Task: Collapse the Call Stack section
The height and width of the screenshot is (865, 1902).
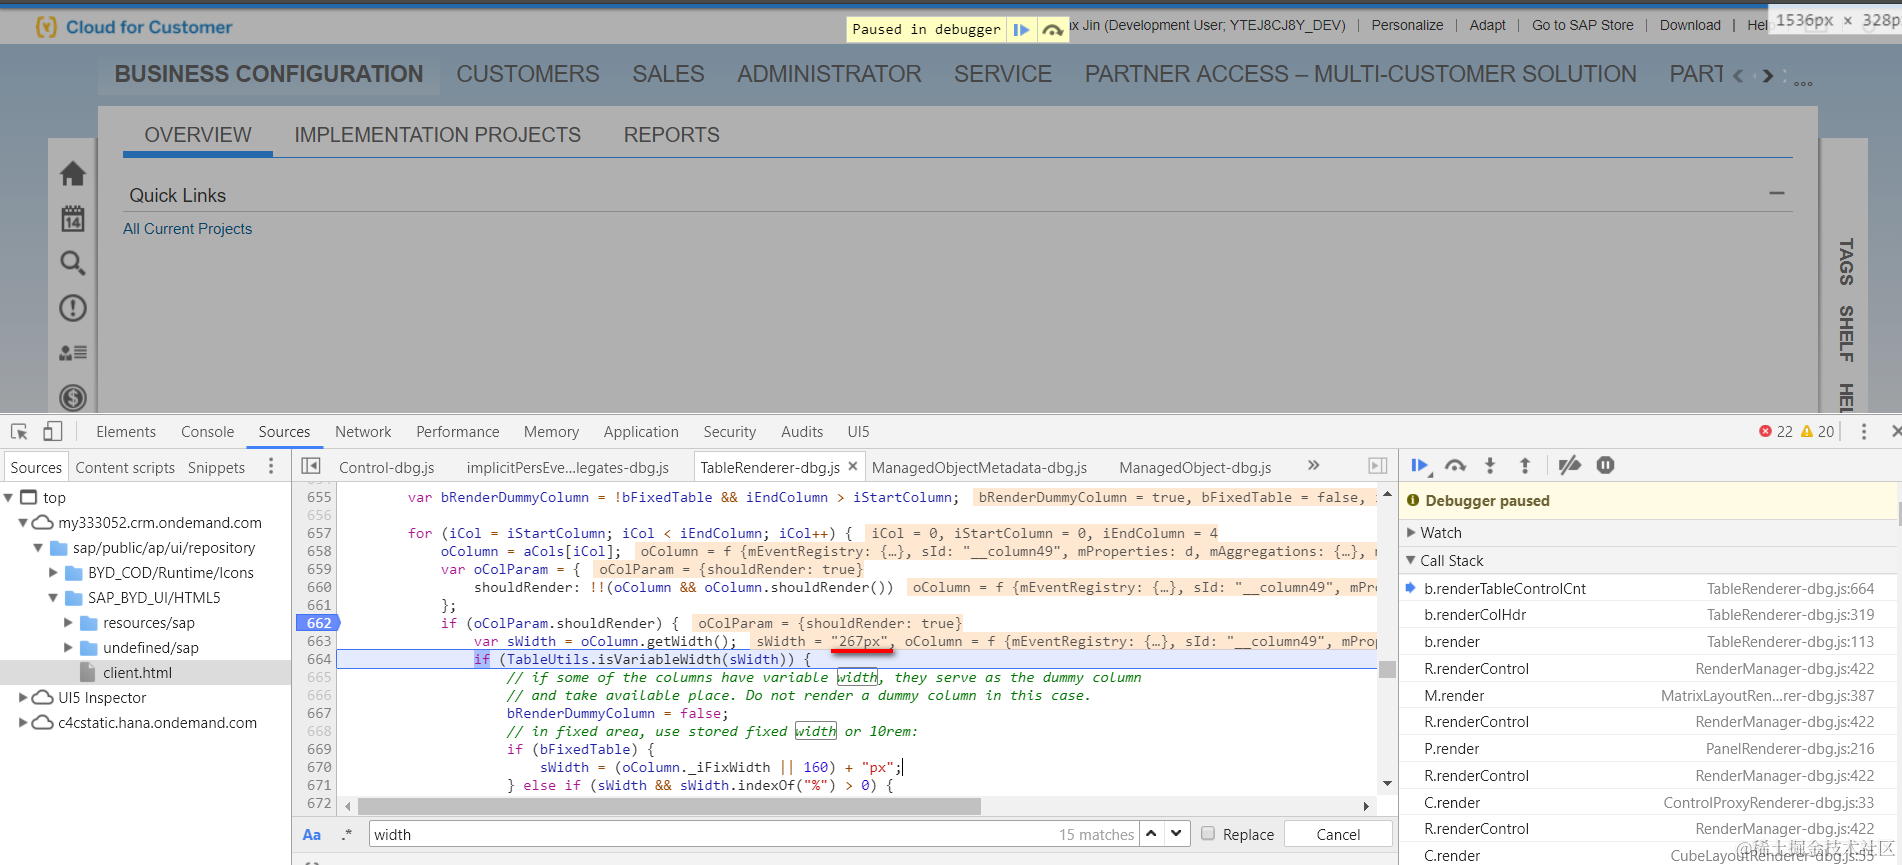Action: click(x=1412, y=561)
